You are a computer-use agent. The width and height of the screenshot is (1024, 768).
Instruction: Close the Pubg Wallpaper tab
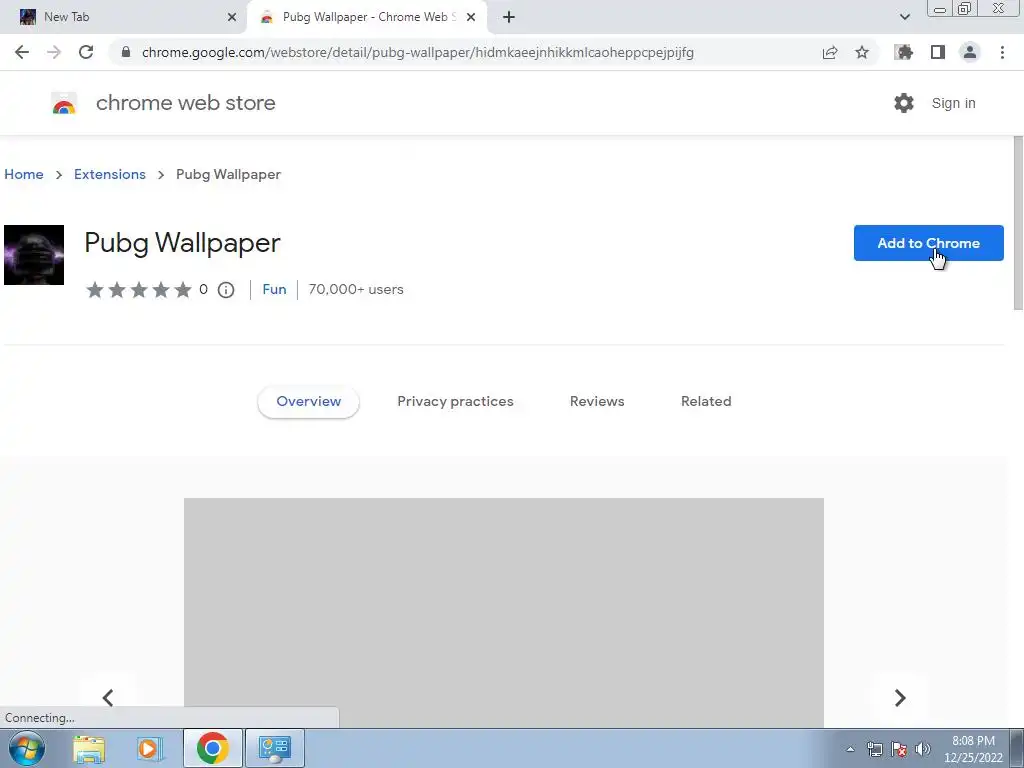tap(471, 17)
